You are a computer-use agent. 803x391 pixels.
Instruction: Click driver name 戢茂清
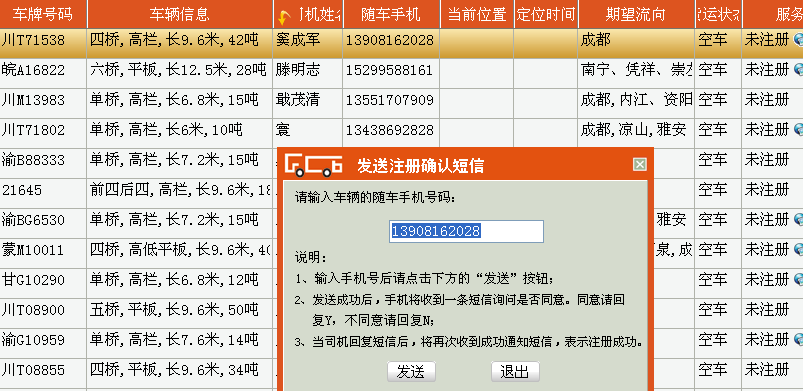click(x=298, y=100)
